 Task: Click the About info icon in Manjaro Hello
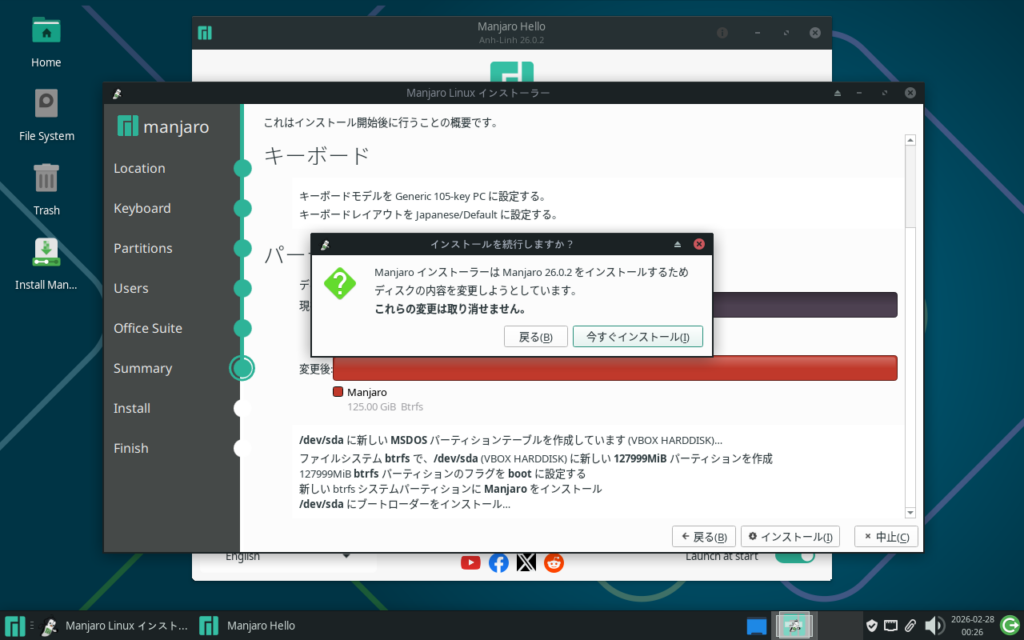pyautogui.click(x=722, y=33)
